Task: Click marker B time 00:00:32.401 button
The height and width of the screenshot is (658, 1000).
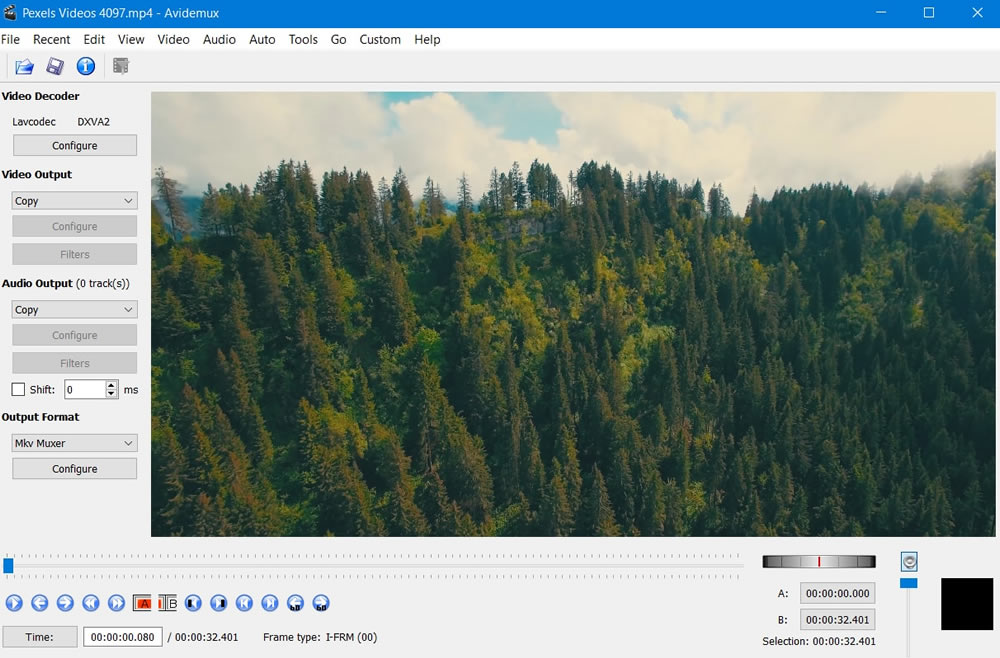Action: click(x=837, y=620)
